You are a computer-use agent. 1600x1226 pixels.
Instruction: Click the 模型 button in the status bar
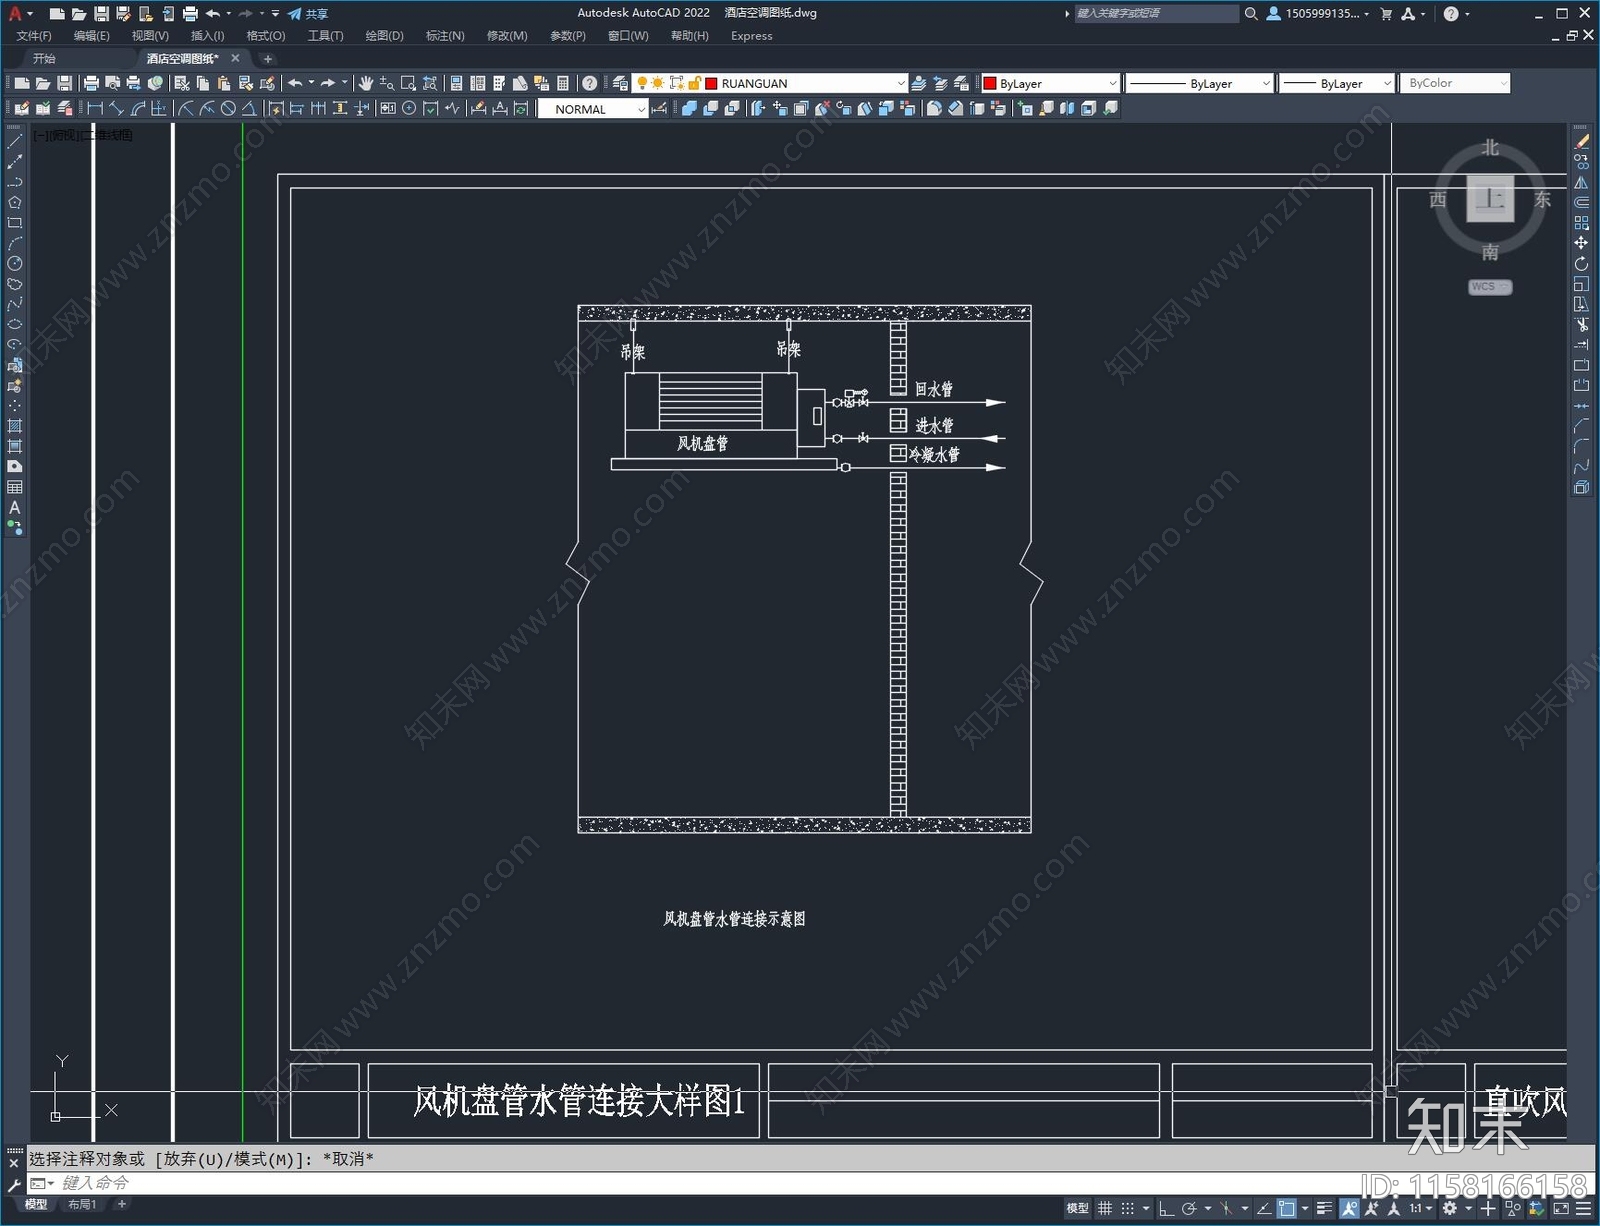(x=1077, y=1208)
